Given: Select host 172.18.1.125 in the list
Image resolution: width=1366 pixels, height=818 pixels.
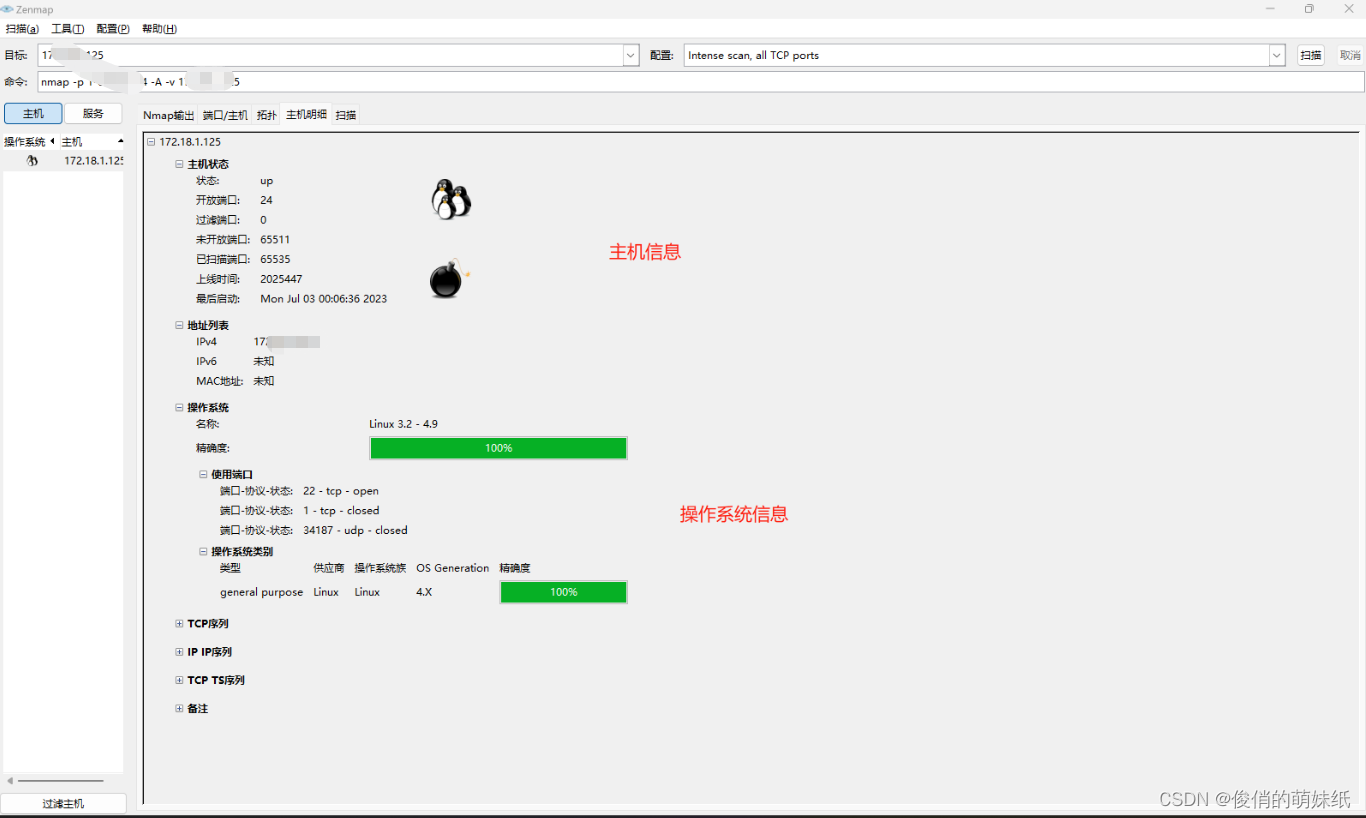Looking at the screenshot, I should [64, 160].
